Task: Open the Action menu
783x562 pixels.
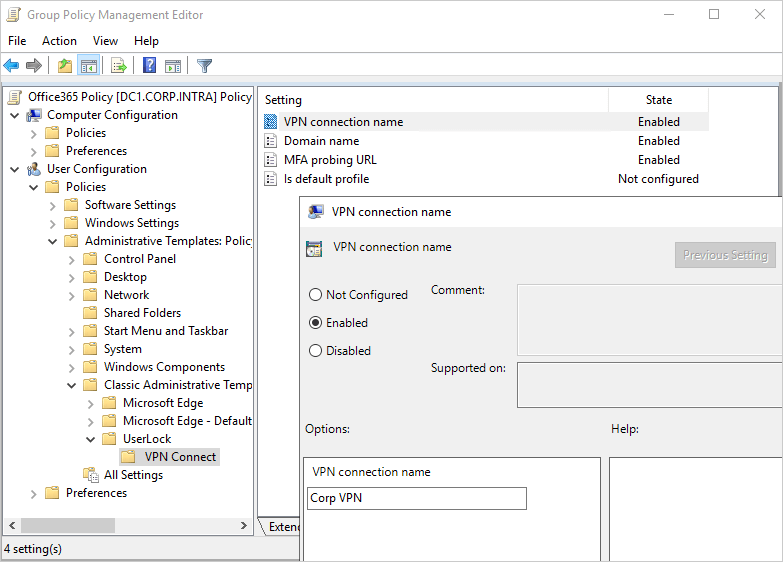Action: (59, 41)
